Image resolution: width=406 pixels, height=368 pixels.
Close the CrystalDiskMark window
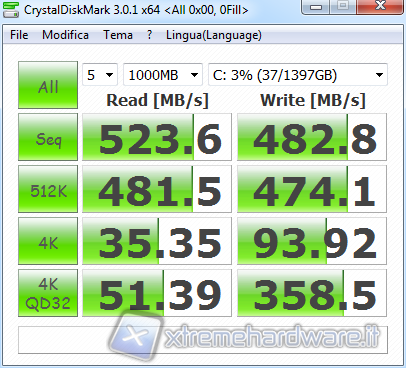380,6
